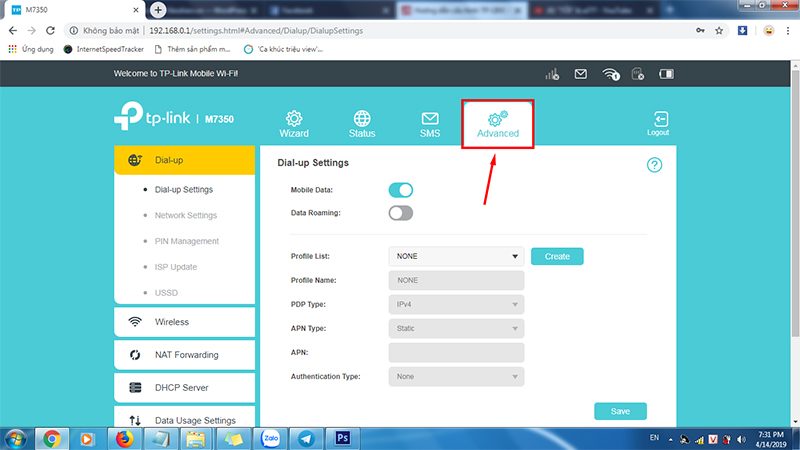Open the Authentication Type dropdown

click(456, 376)
